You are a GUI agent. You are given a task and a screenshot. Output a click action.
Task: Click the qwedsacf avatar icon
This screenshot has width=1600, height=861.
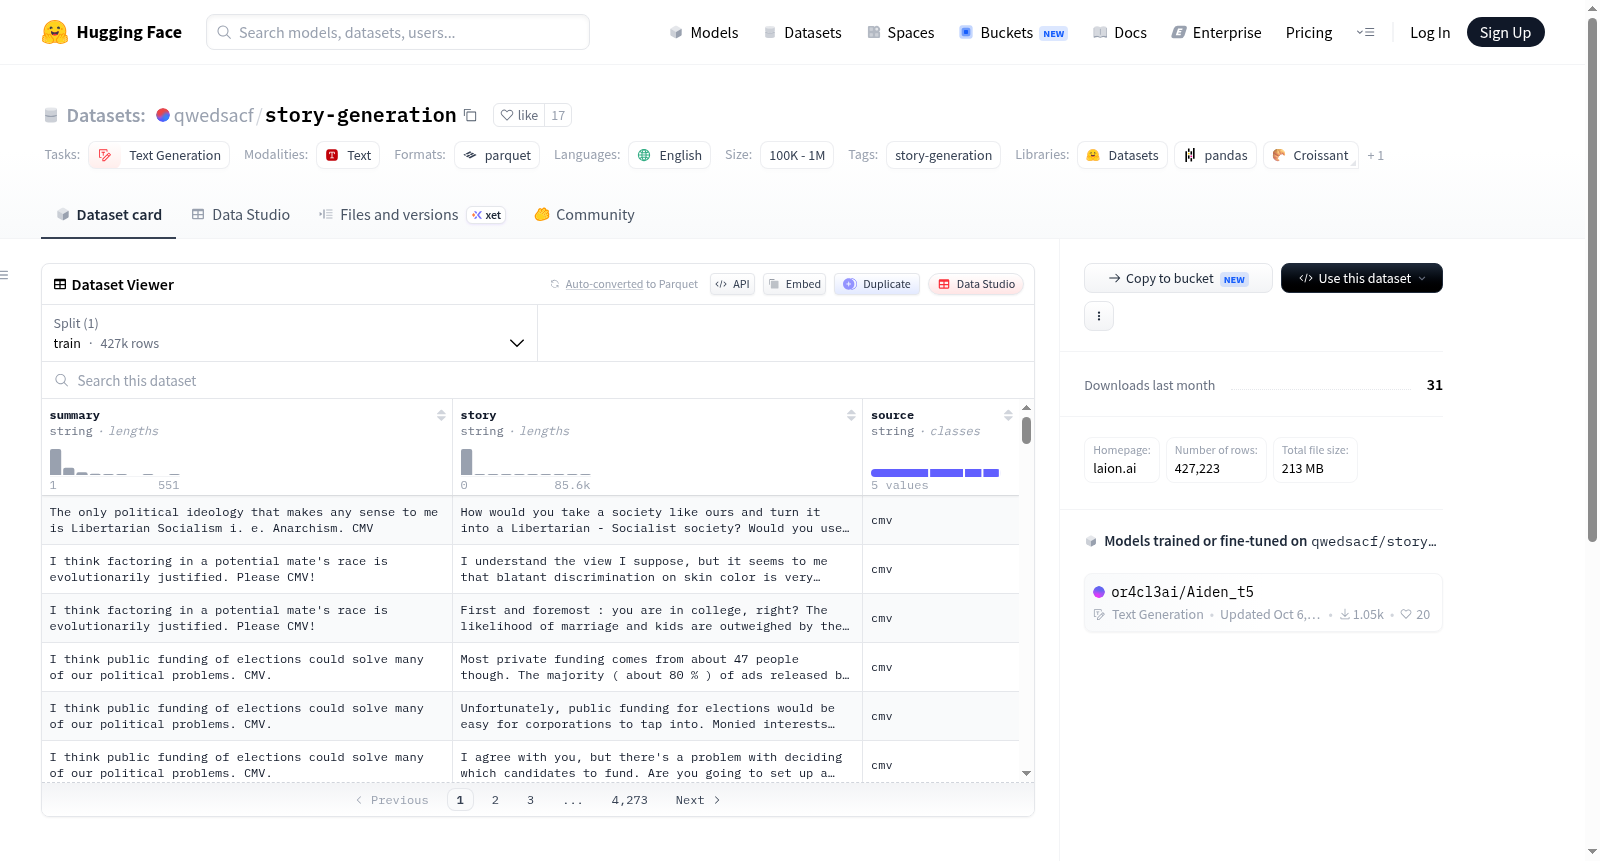[163, 115]
